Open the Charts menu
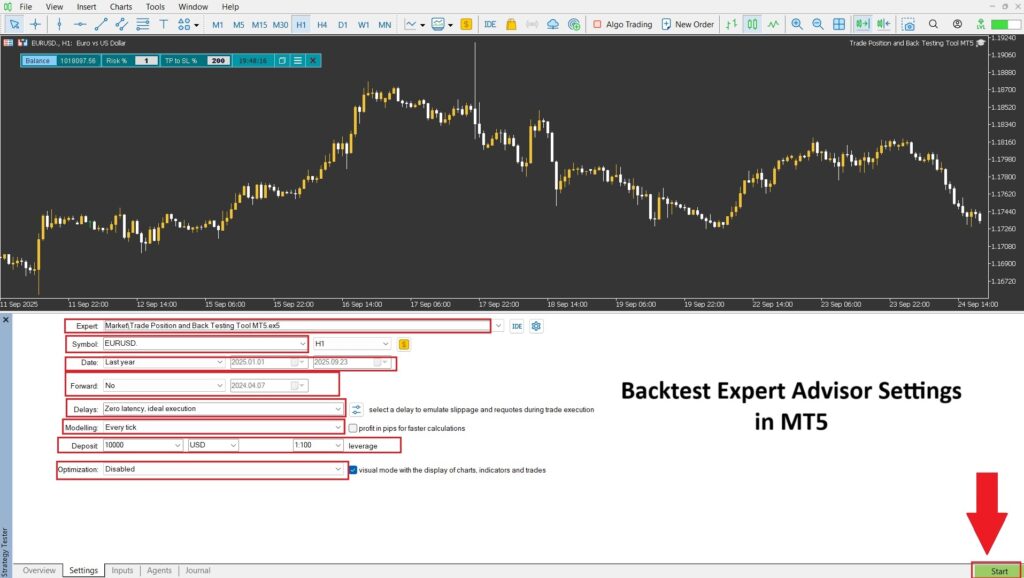This screenshot has height=578, width=1024. 120,7
